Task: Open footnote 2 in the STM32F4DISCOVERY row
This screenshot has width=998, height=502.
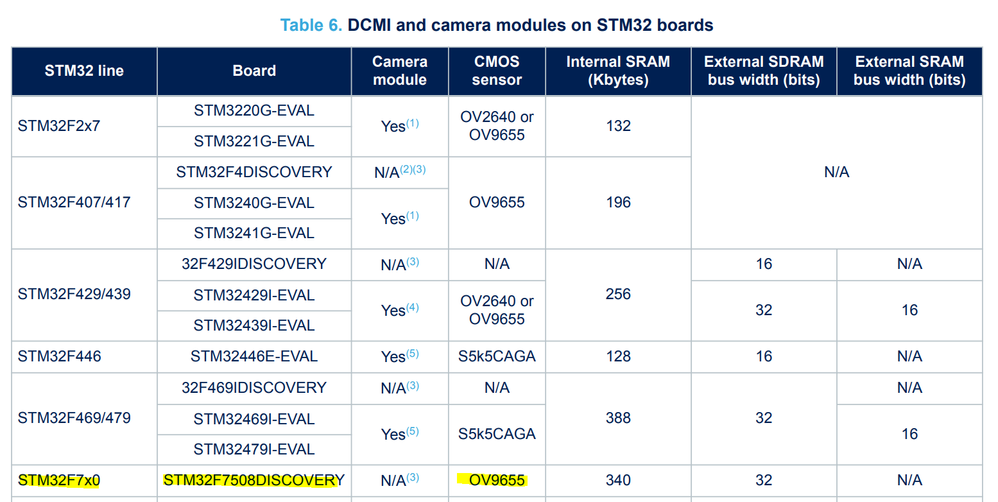Action: [407, 169]
